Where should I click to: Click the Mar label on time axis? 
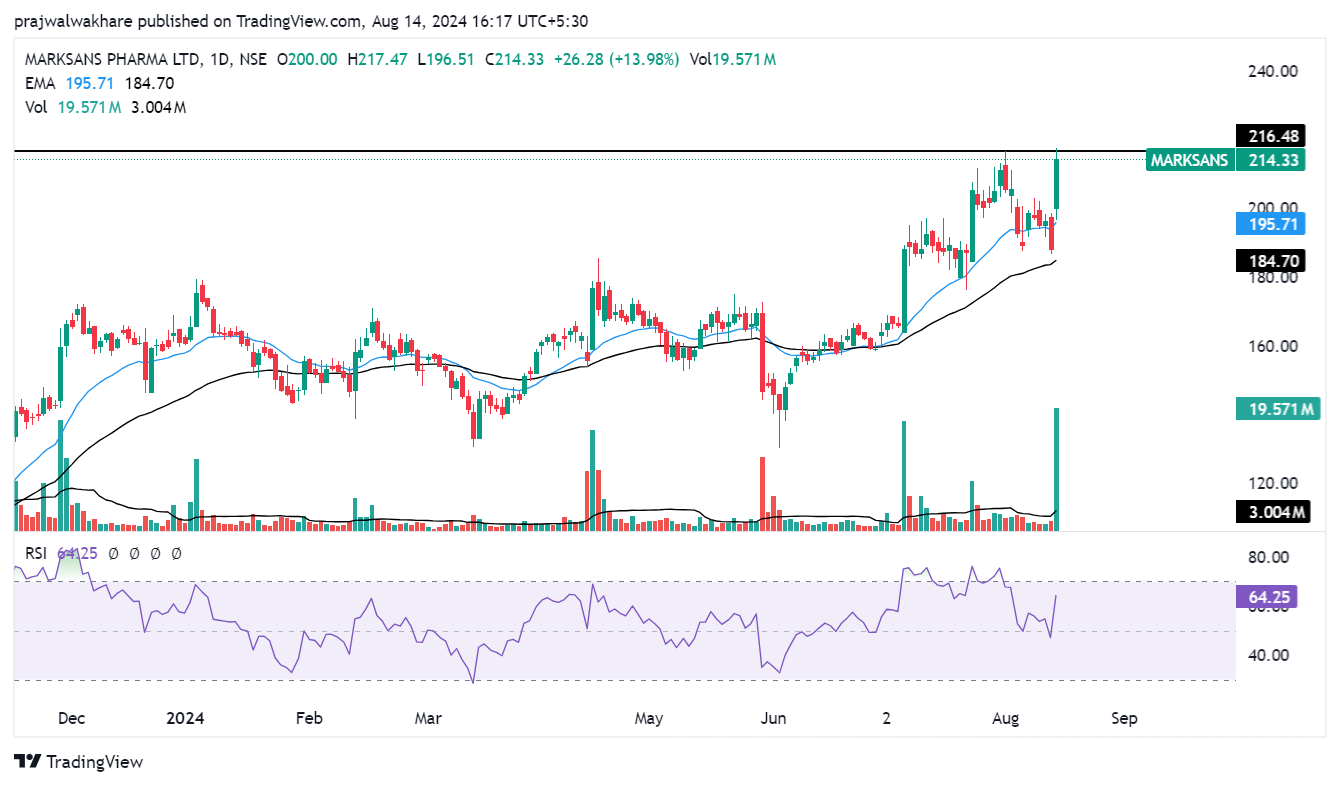pos(428,718)
